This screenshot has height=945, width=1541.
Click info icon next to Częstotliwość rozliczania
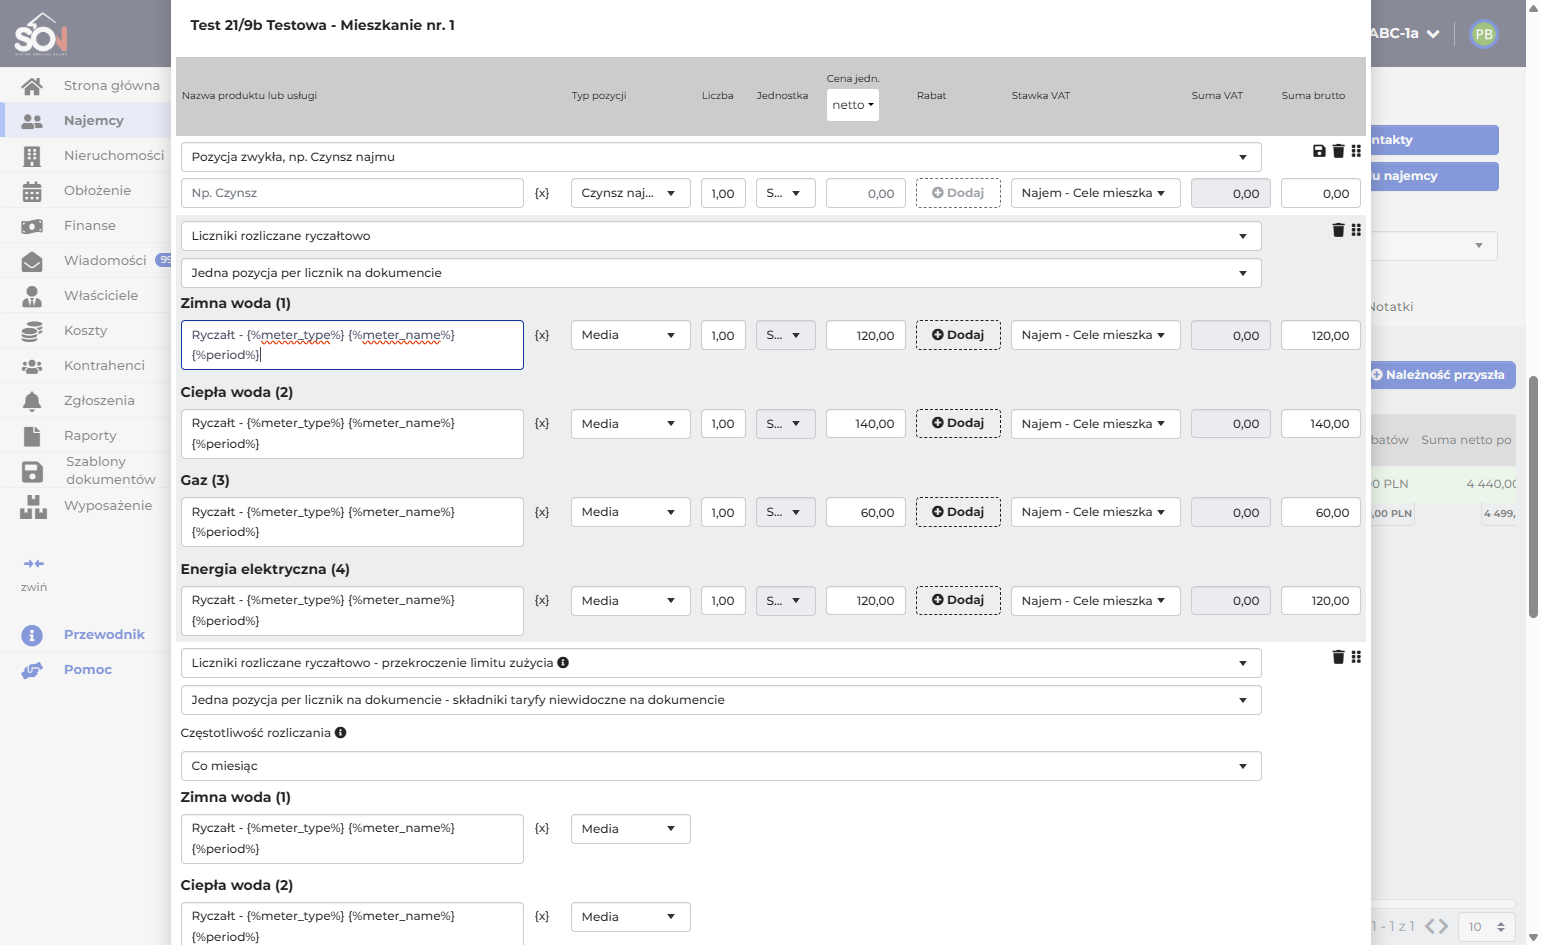(341, 733)
